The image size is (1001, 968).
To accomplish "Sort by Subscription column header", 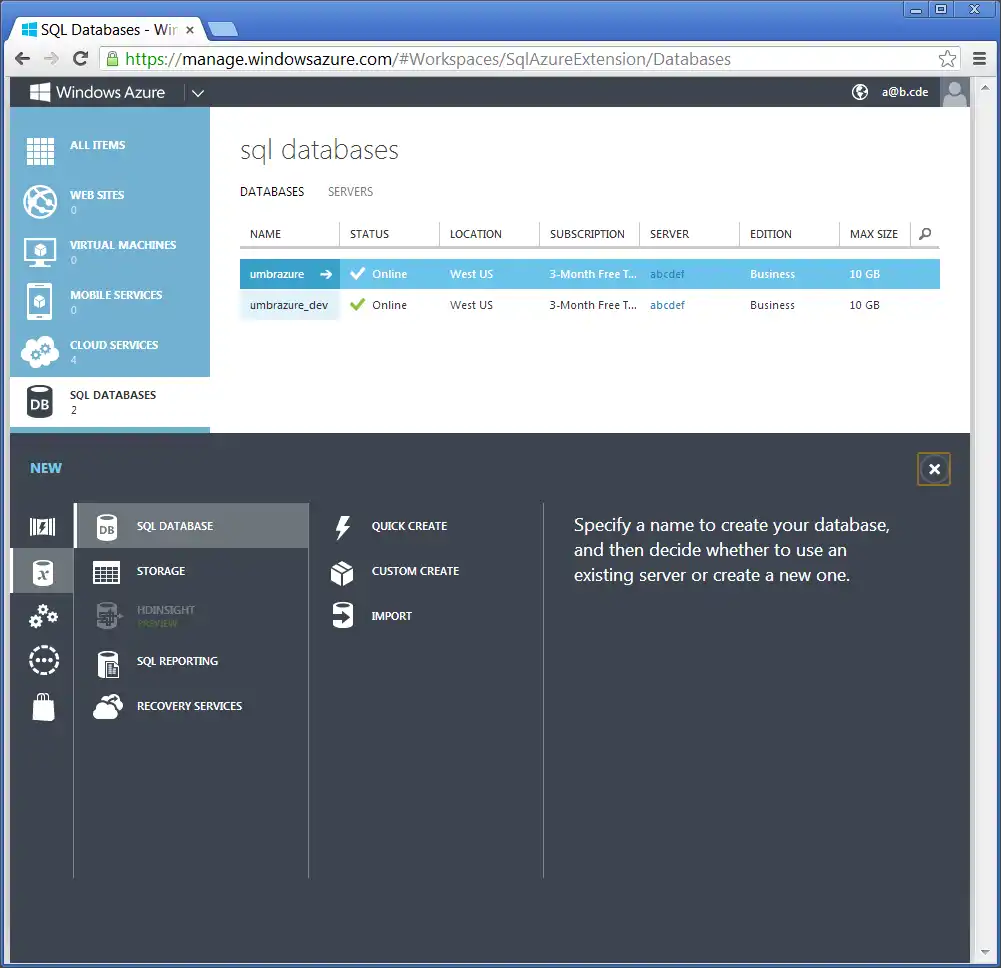I will (x=587, y=234).
